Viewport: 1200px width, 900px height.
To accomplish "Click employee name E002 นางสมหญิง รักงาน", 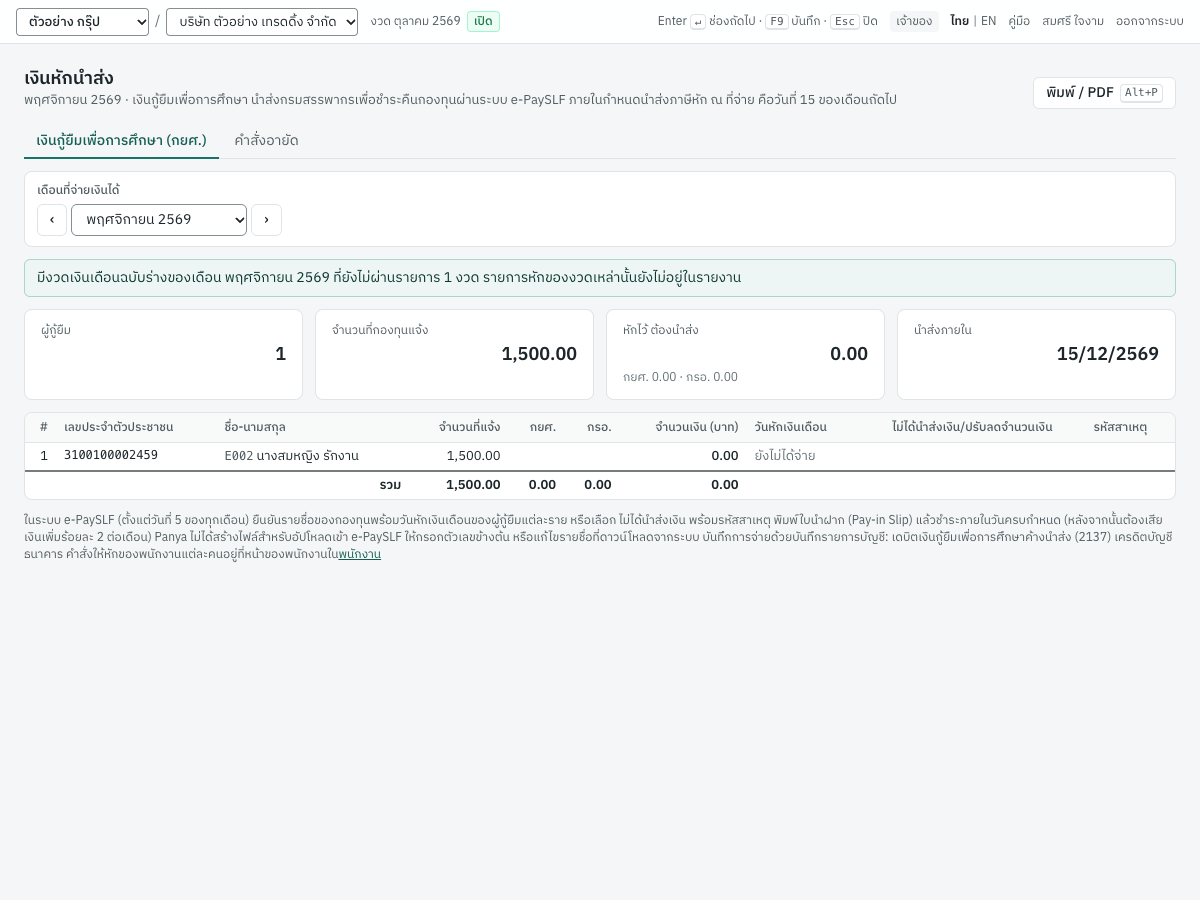I will (x=292, y=456).
